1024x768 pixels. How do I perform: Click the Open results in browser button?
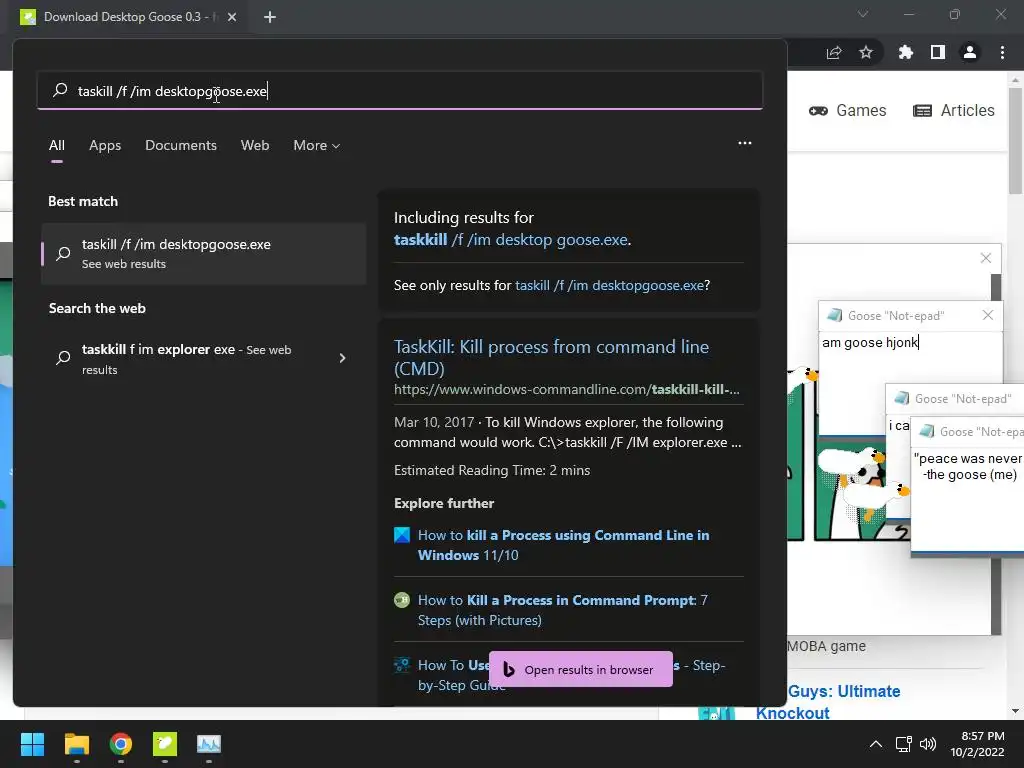(x=581, y=669)
